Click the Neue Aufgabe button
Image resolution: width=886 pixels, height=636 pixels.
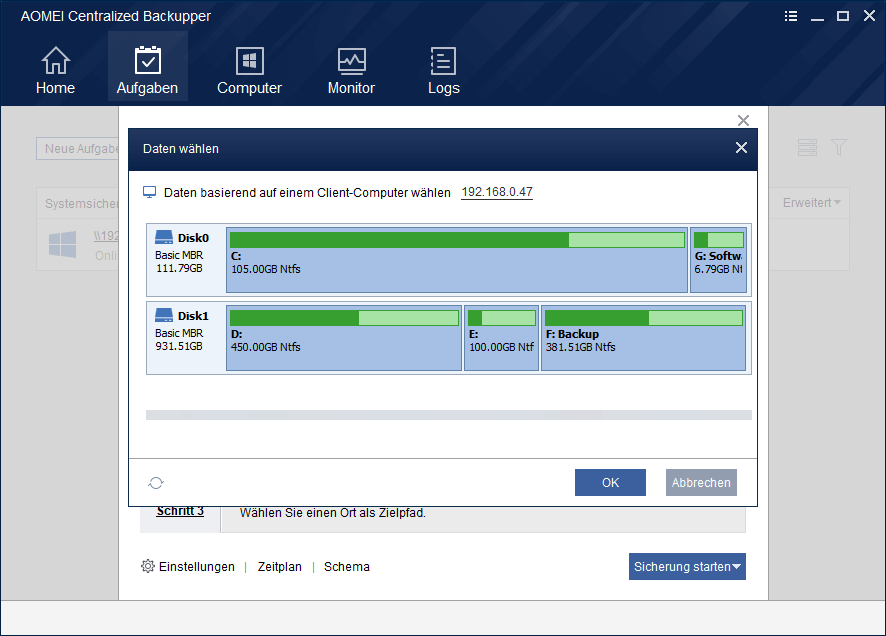pyautogui.click(x=78, y=149)
